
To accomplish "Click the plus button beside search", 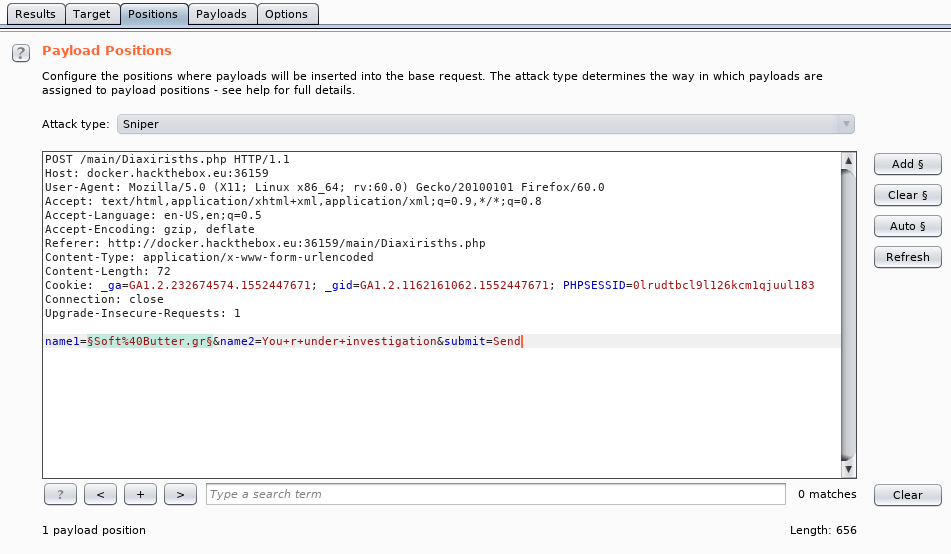I will point(140,494).
